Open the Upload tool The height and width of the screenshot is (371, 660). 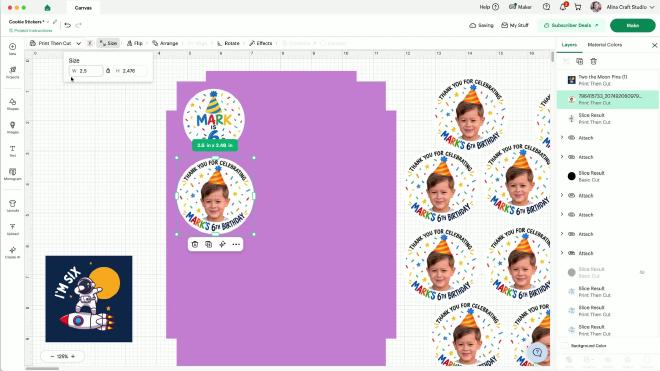(13, 229)
